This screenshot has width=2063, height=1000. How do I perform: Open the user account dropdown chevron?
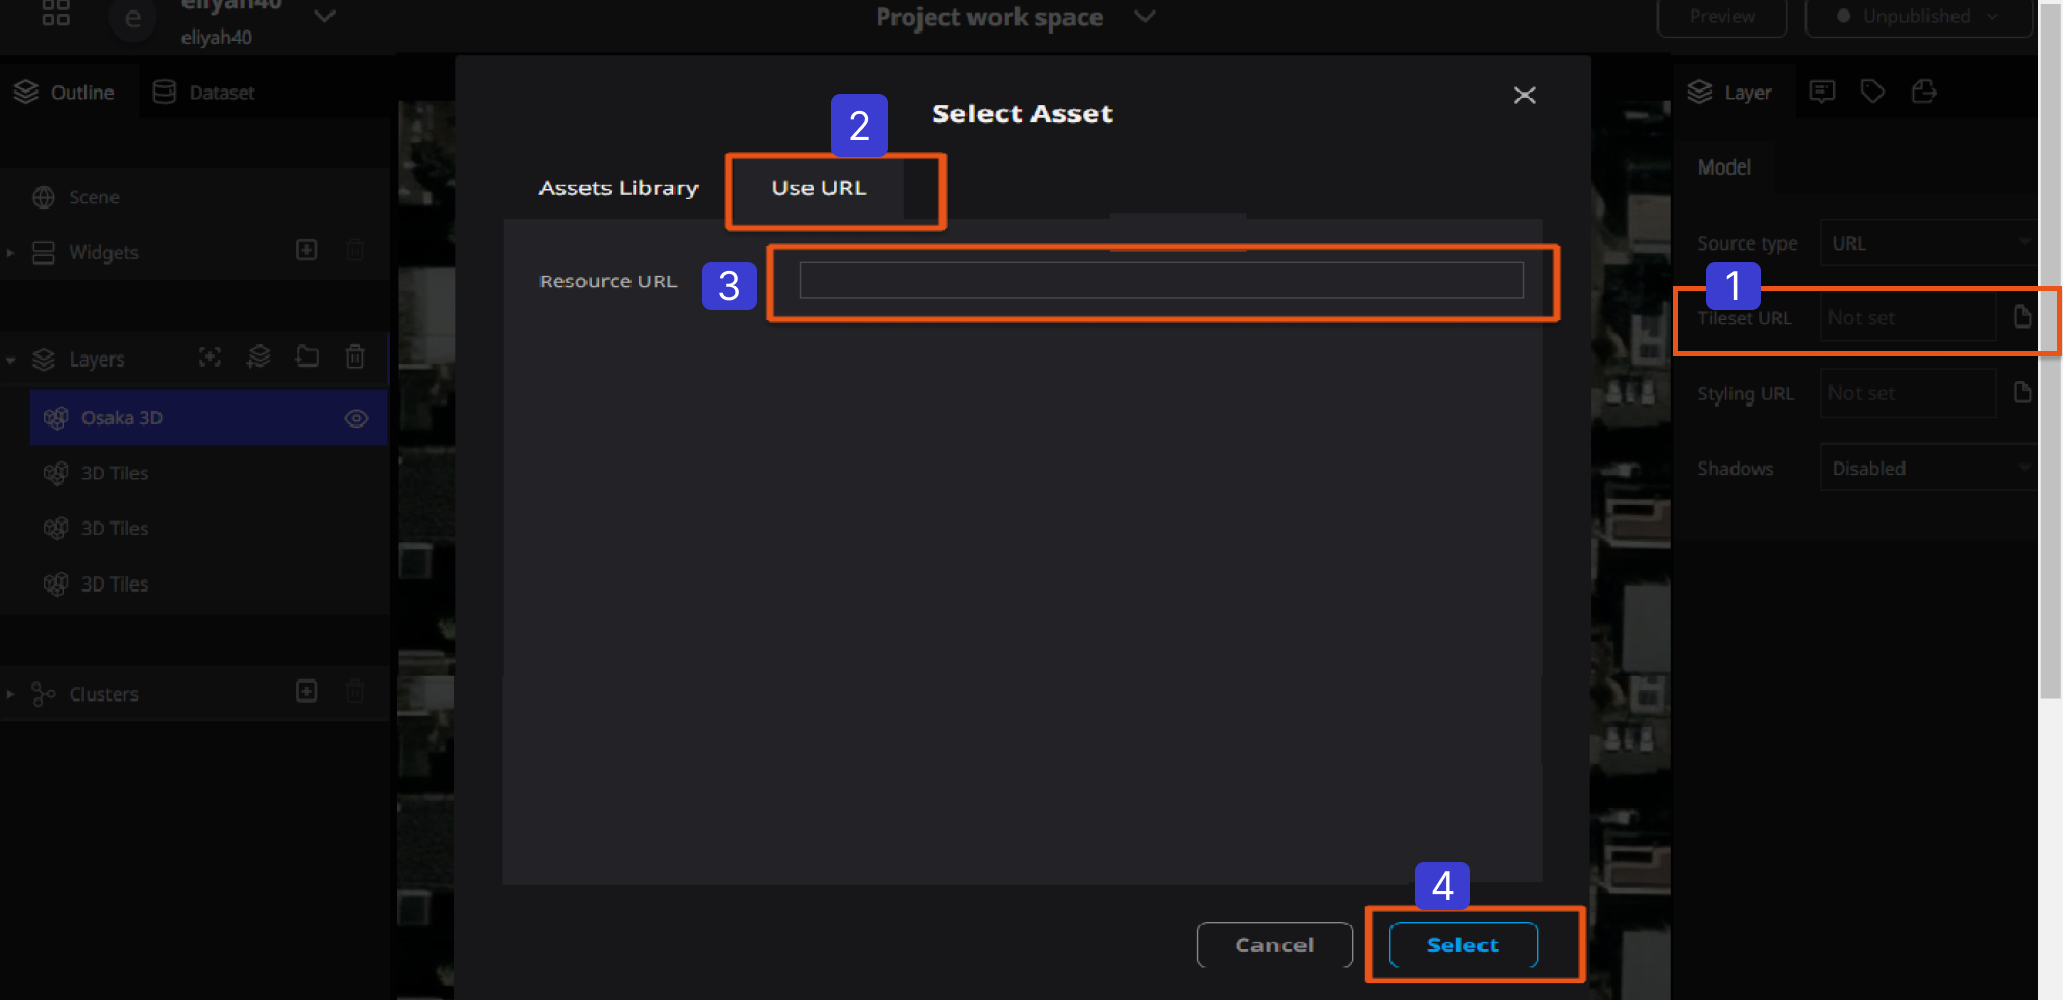(325, 16)
